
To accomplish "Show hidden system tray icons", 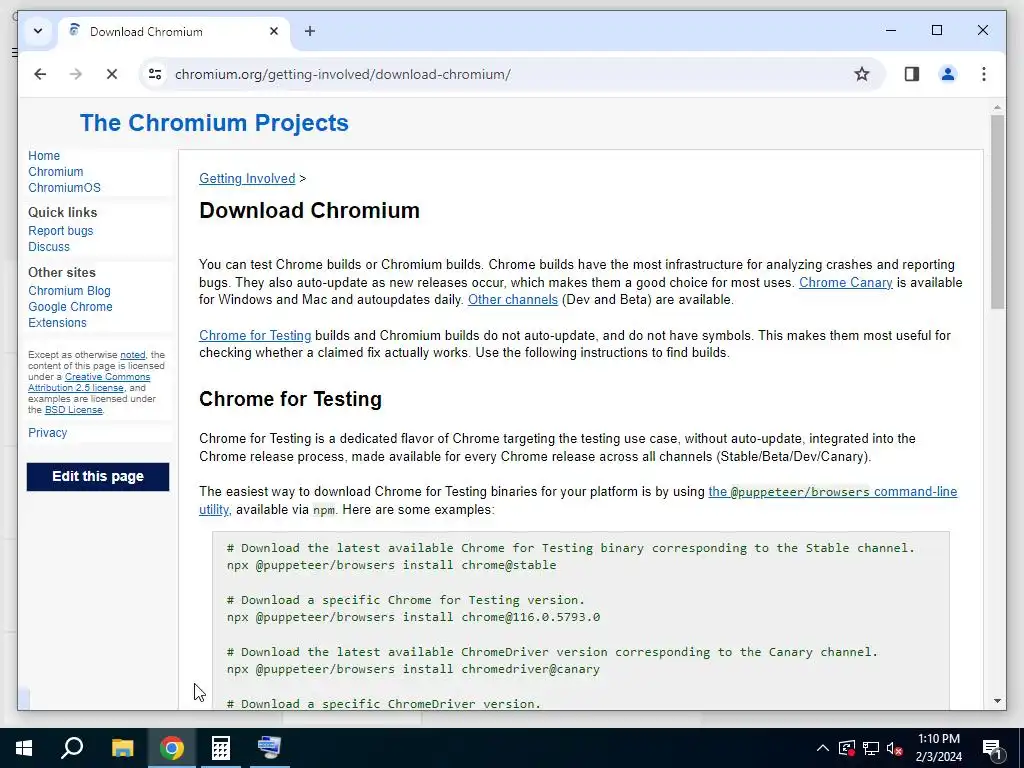I will click(x=823, y=748).
